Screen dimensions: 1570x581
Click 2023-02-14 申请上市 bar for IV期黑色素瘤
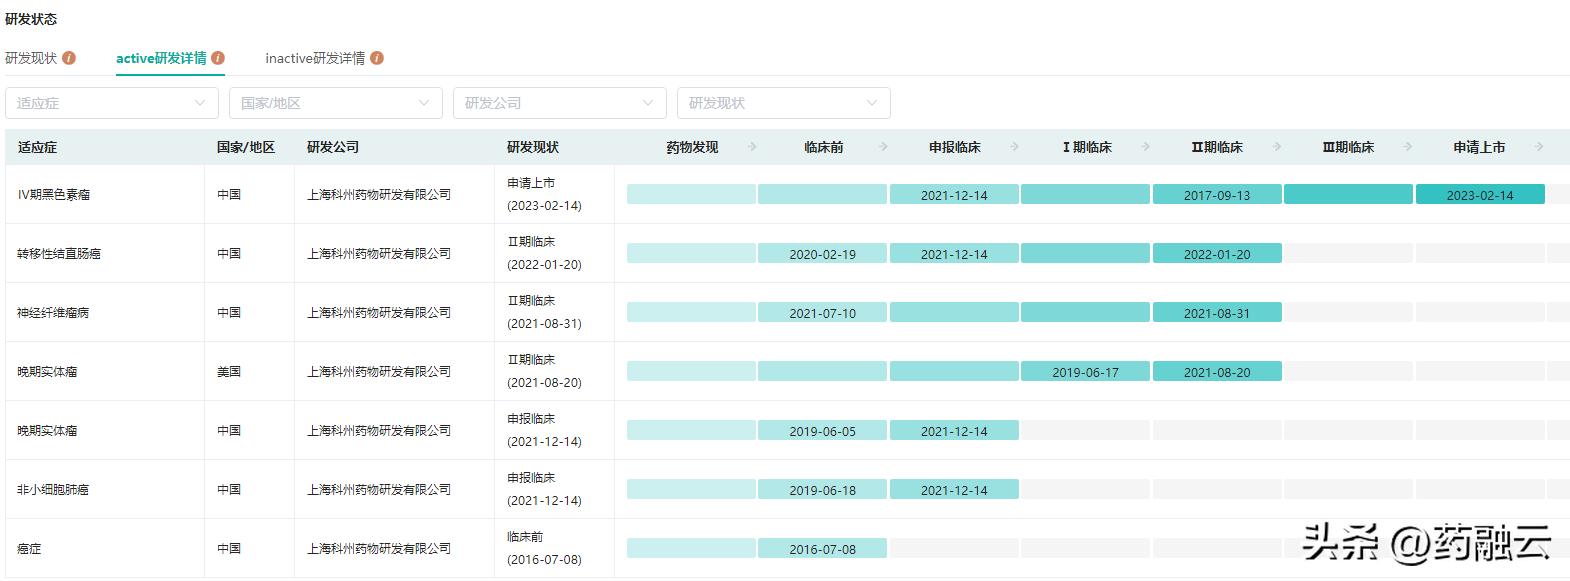[1480, 195]
